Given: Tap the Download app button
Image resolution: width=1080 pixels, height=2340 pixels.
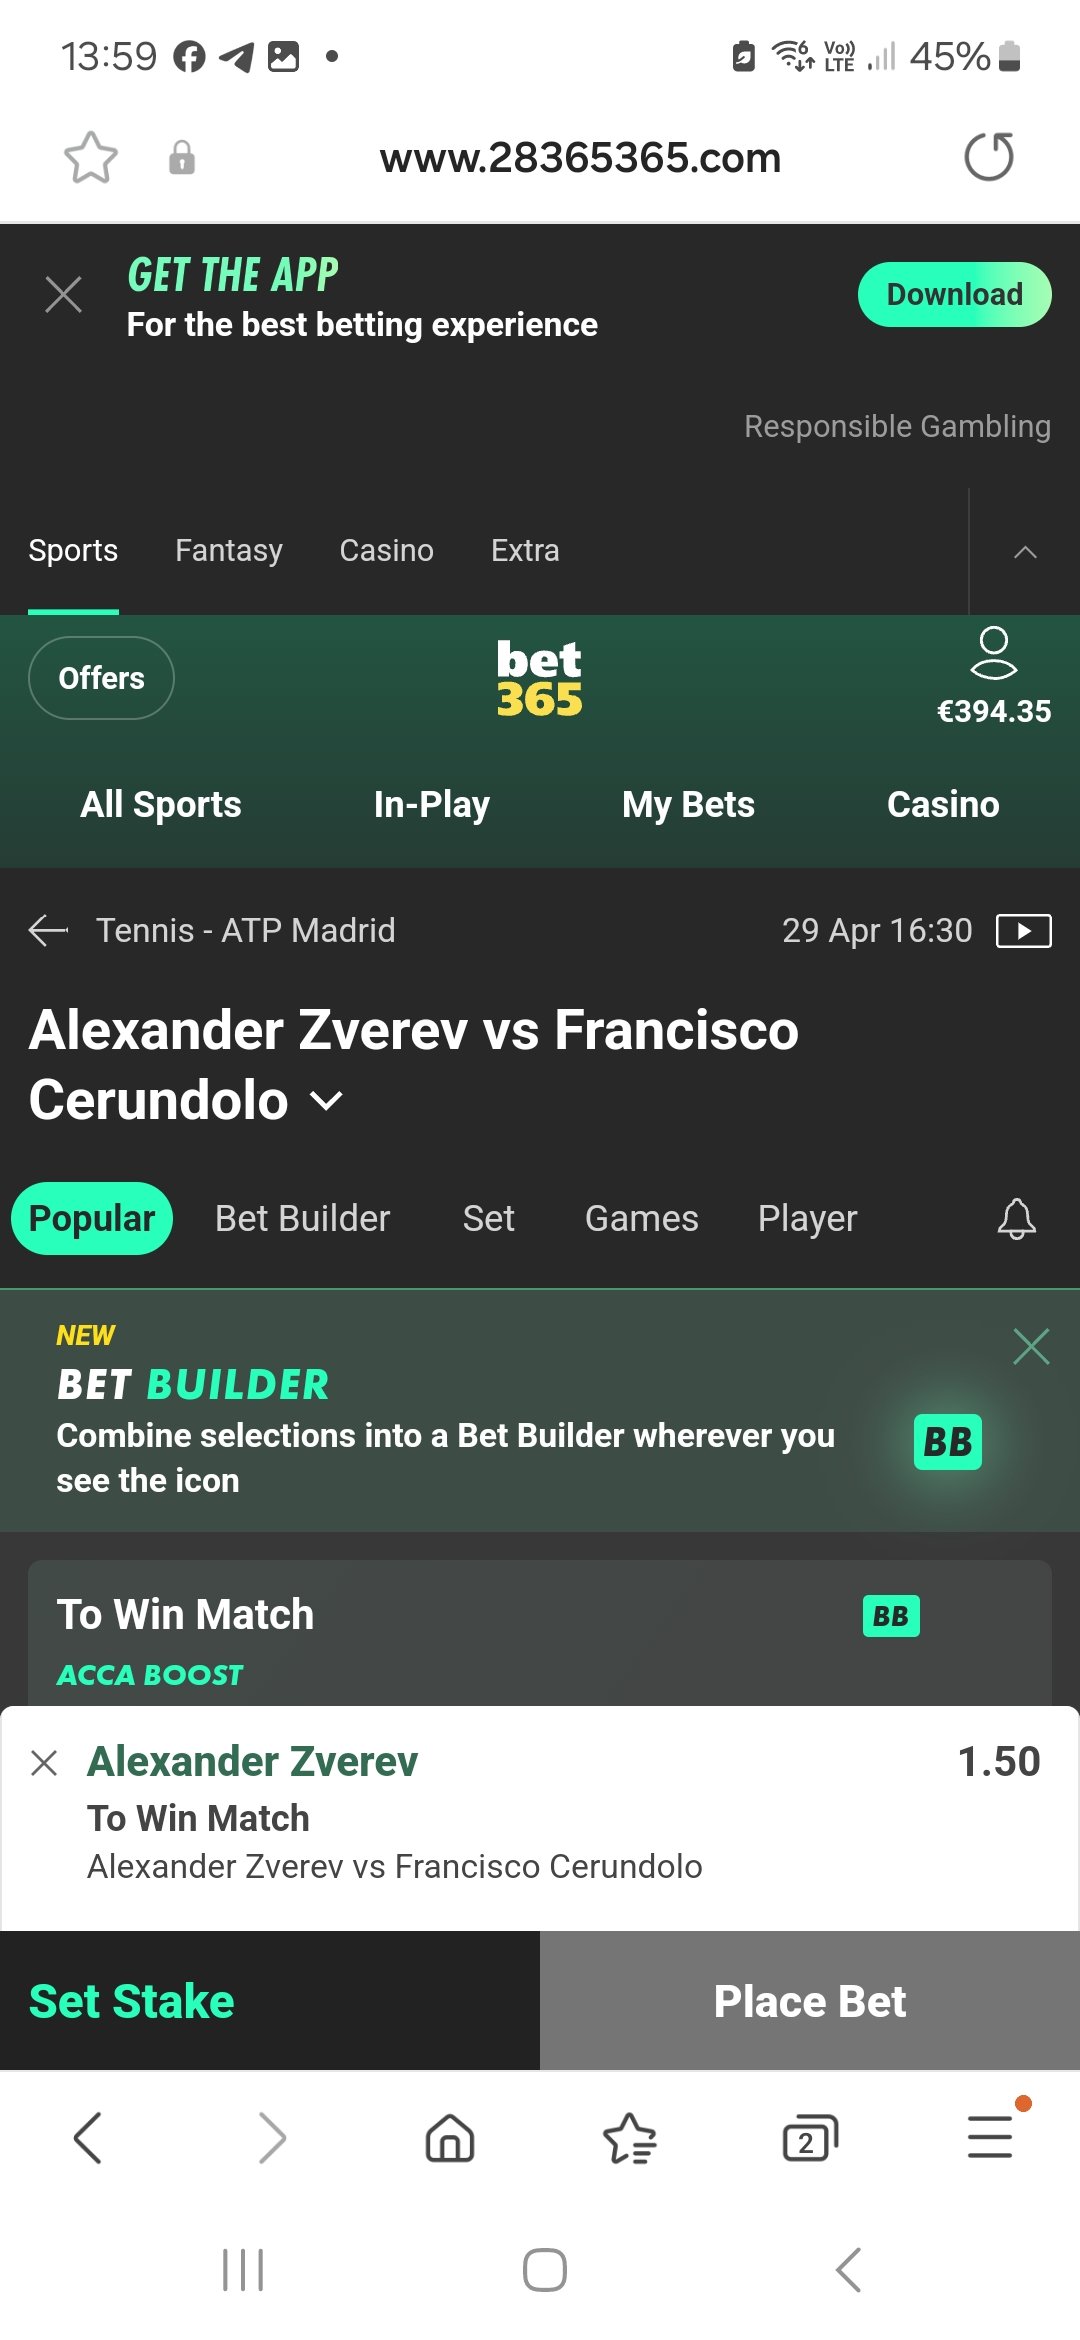Looking at the screenshot, I should point(954,295).
